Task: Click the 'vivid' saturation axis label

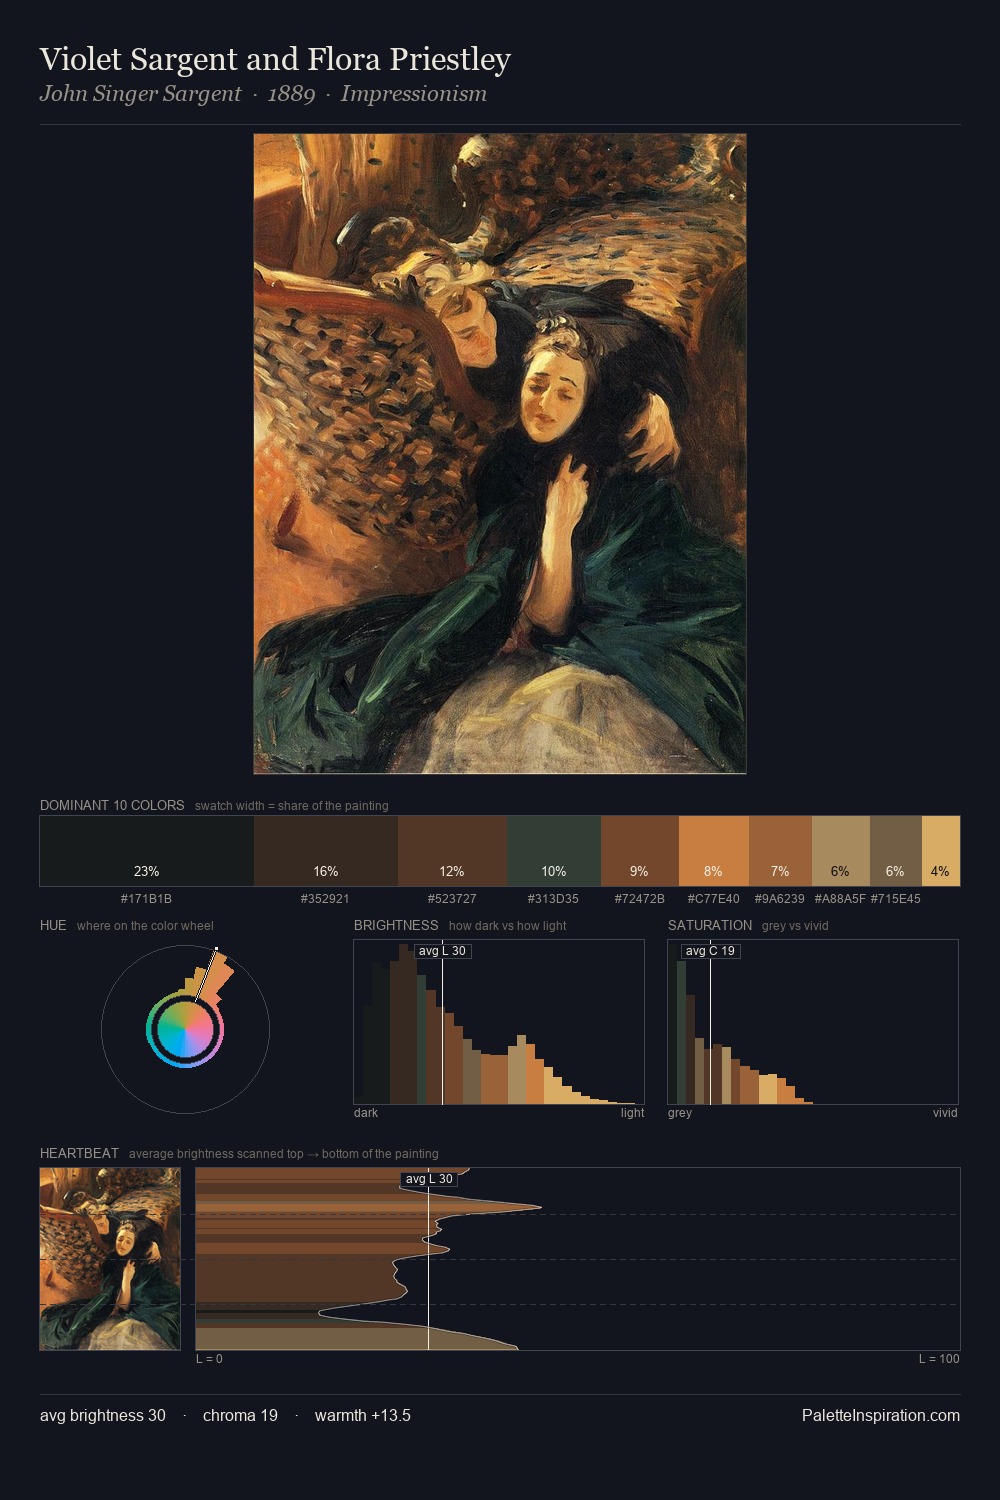Action: click(945, 1113)
